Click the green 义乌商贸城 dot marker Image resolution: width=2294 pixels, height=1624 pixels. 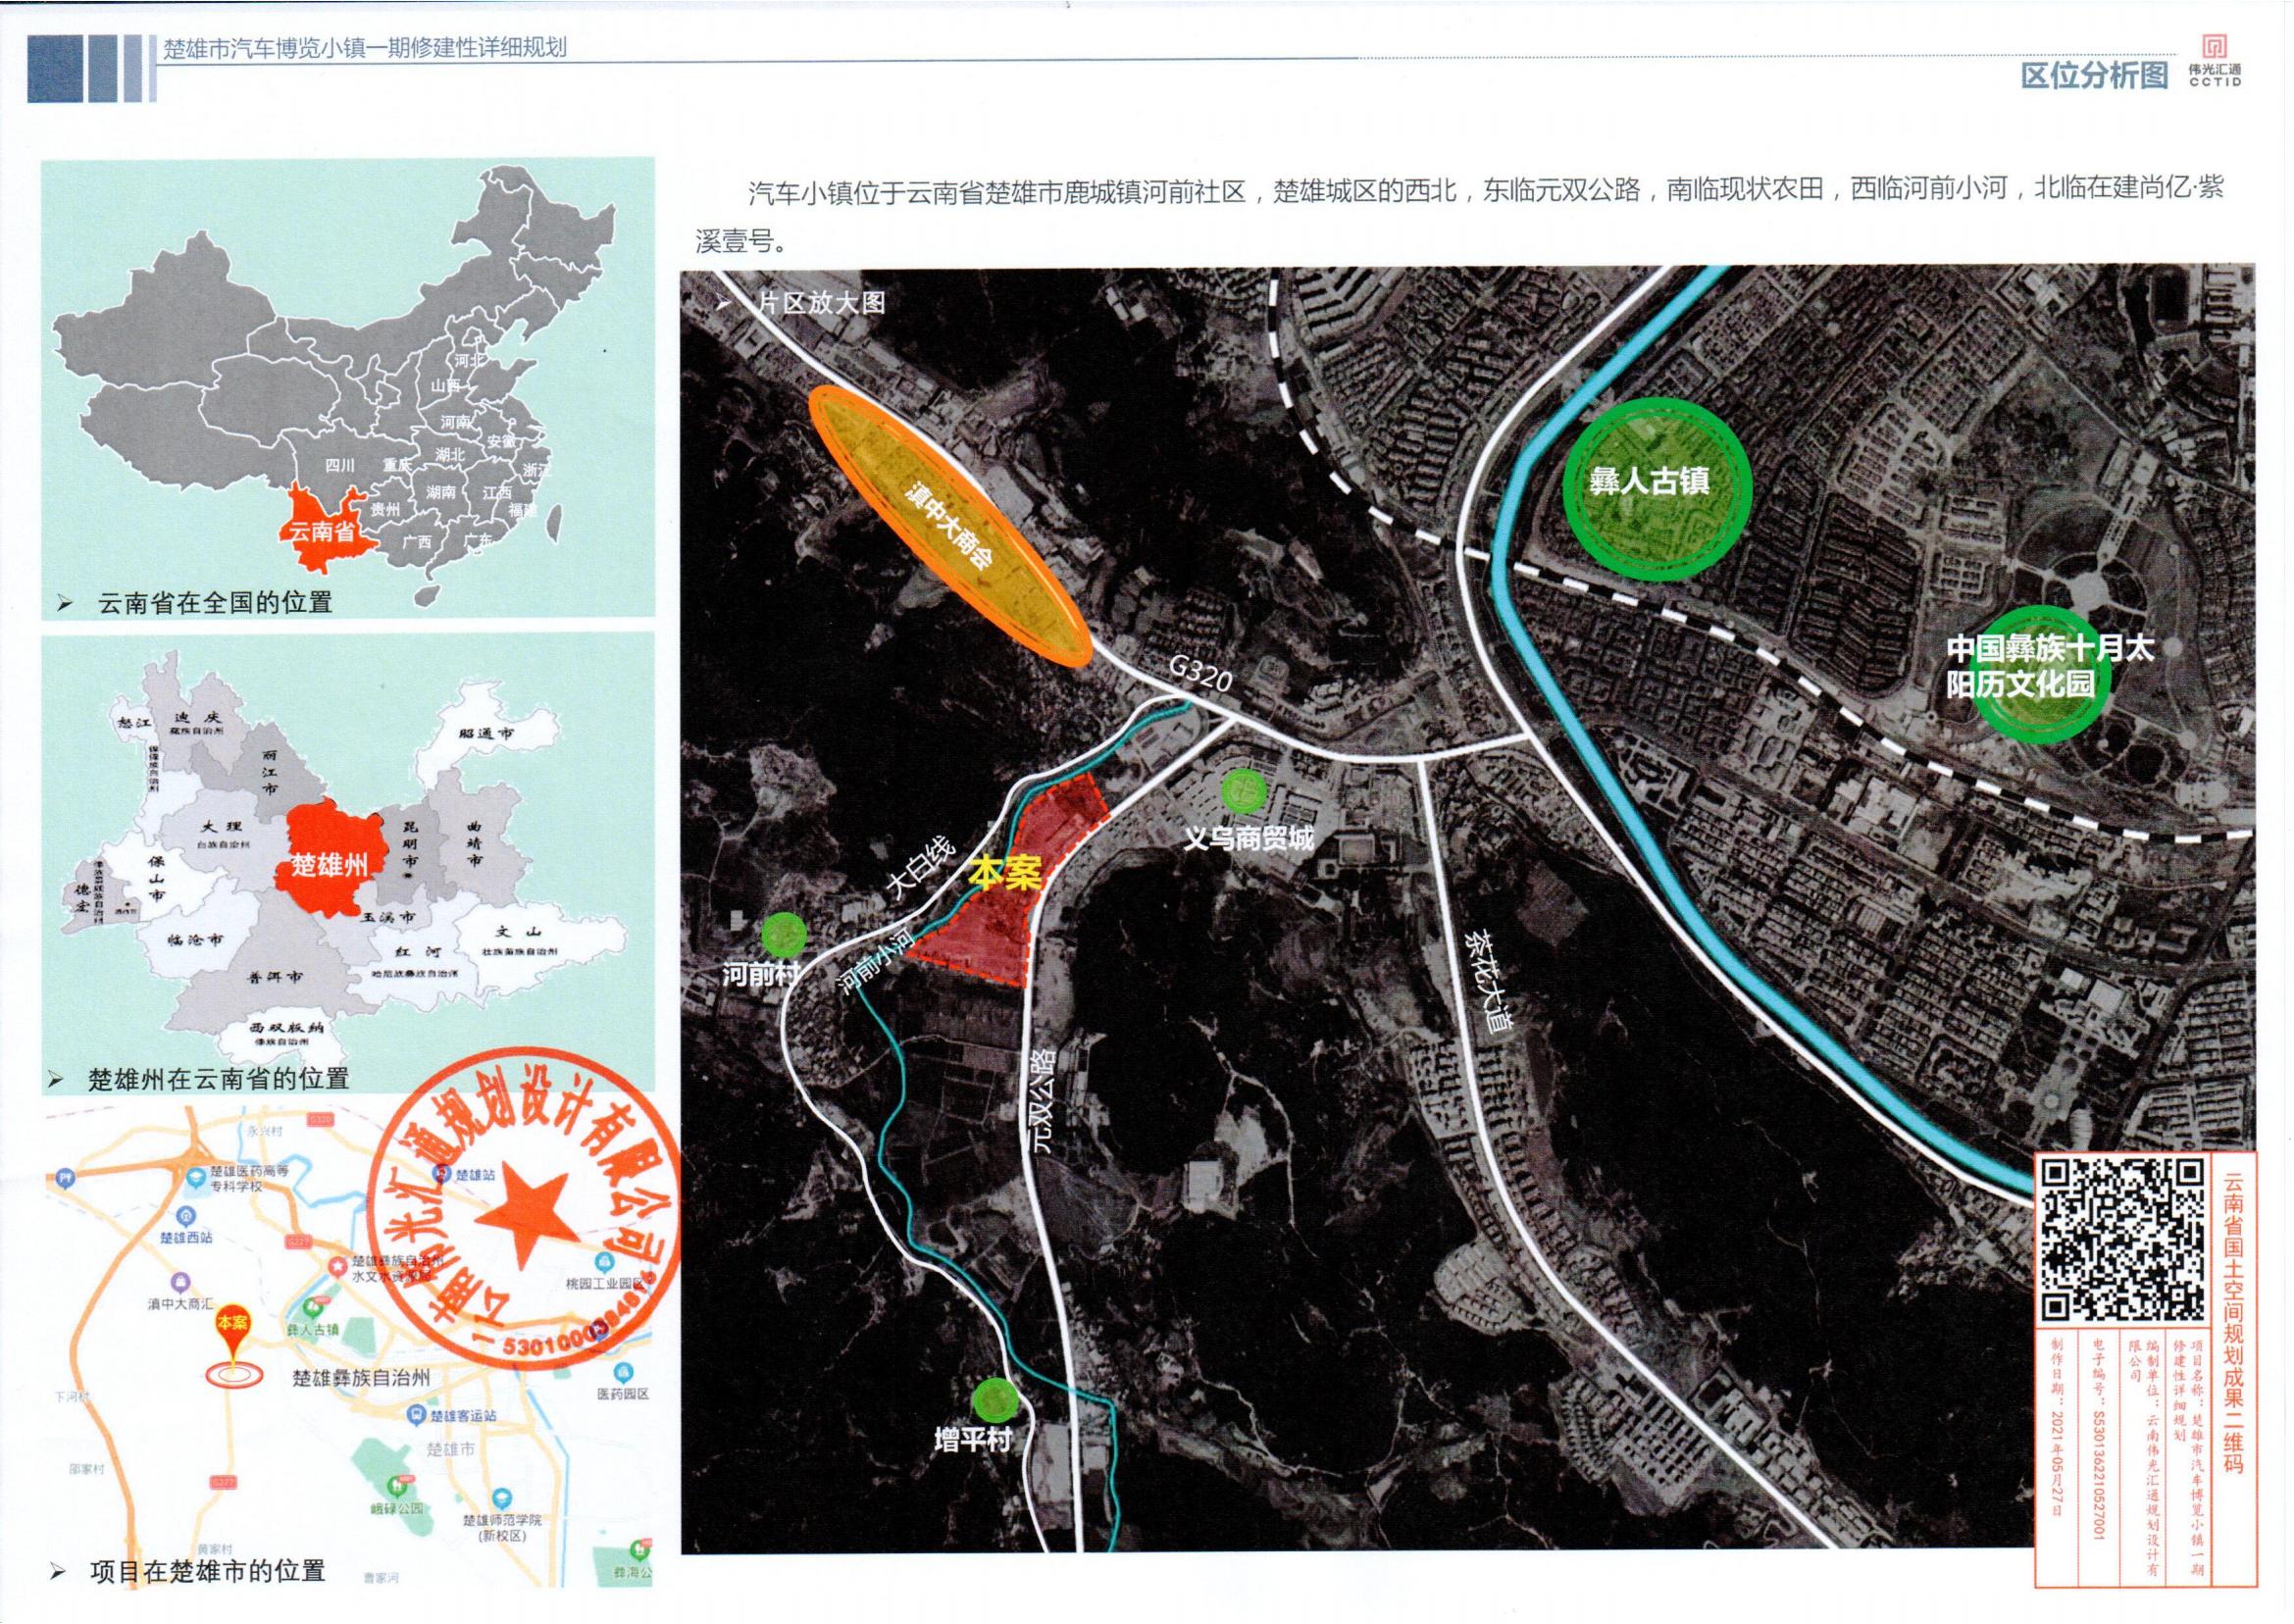1243,792
